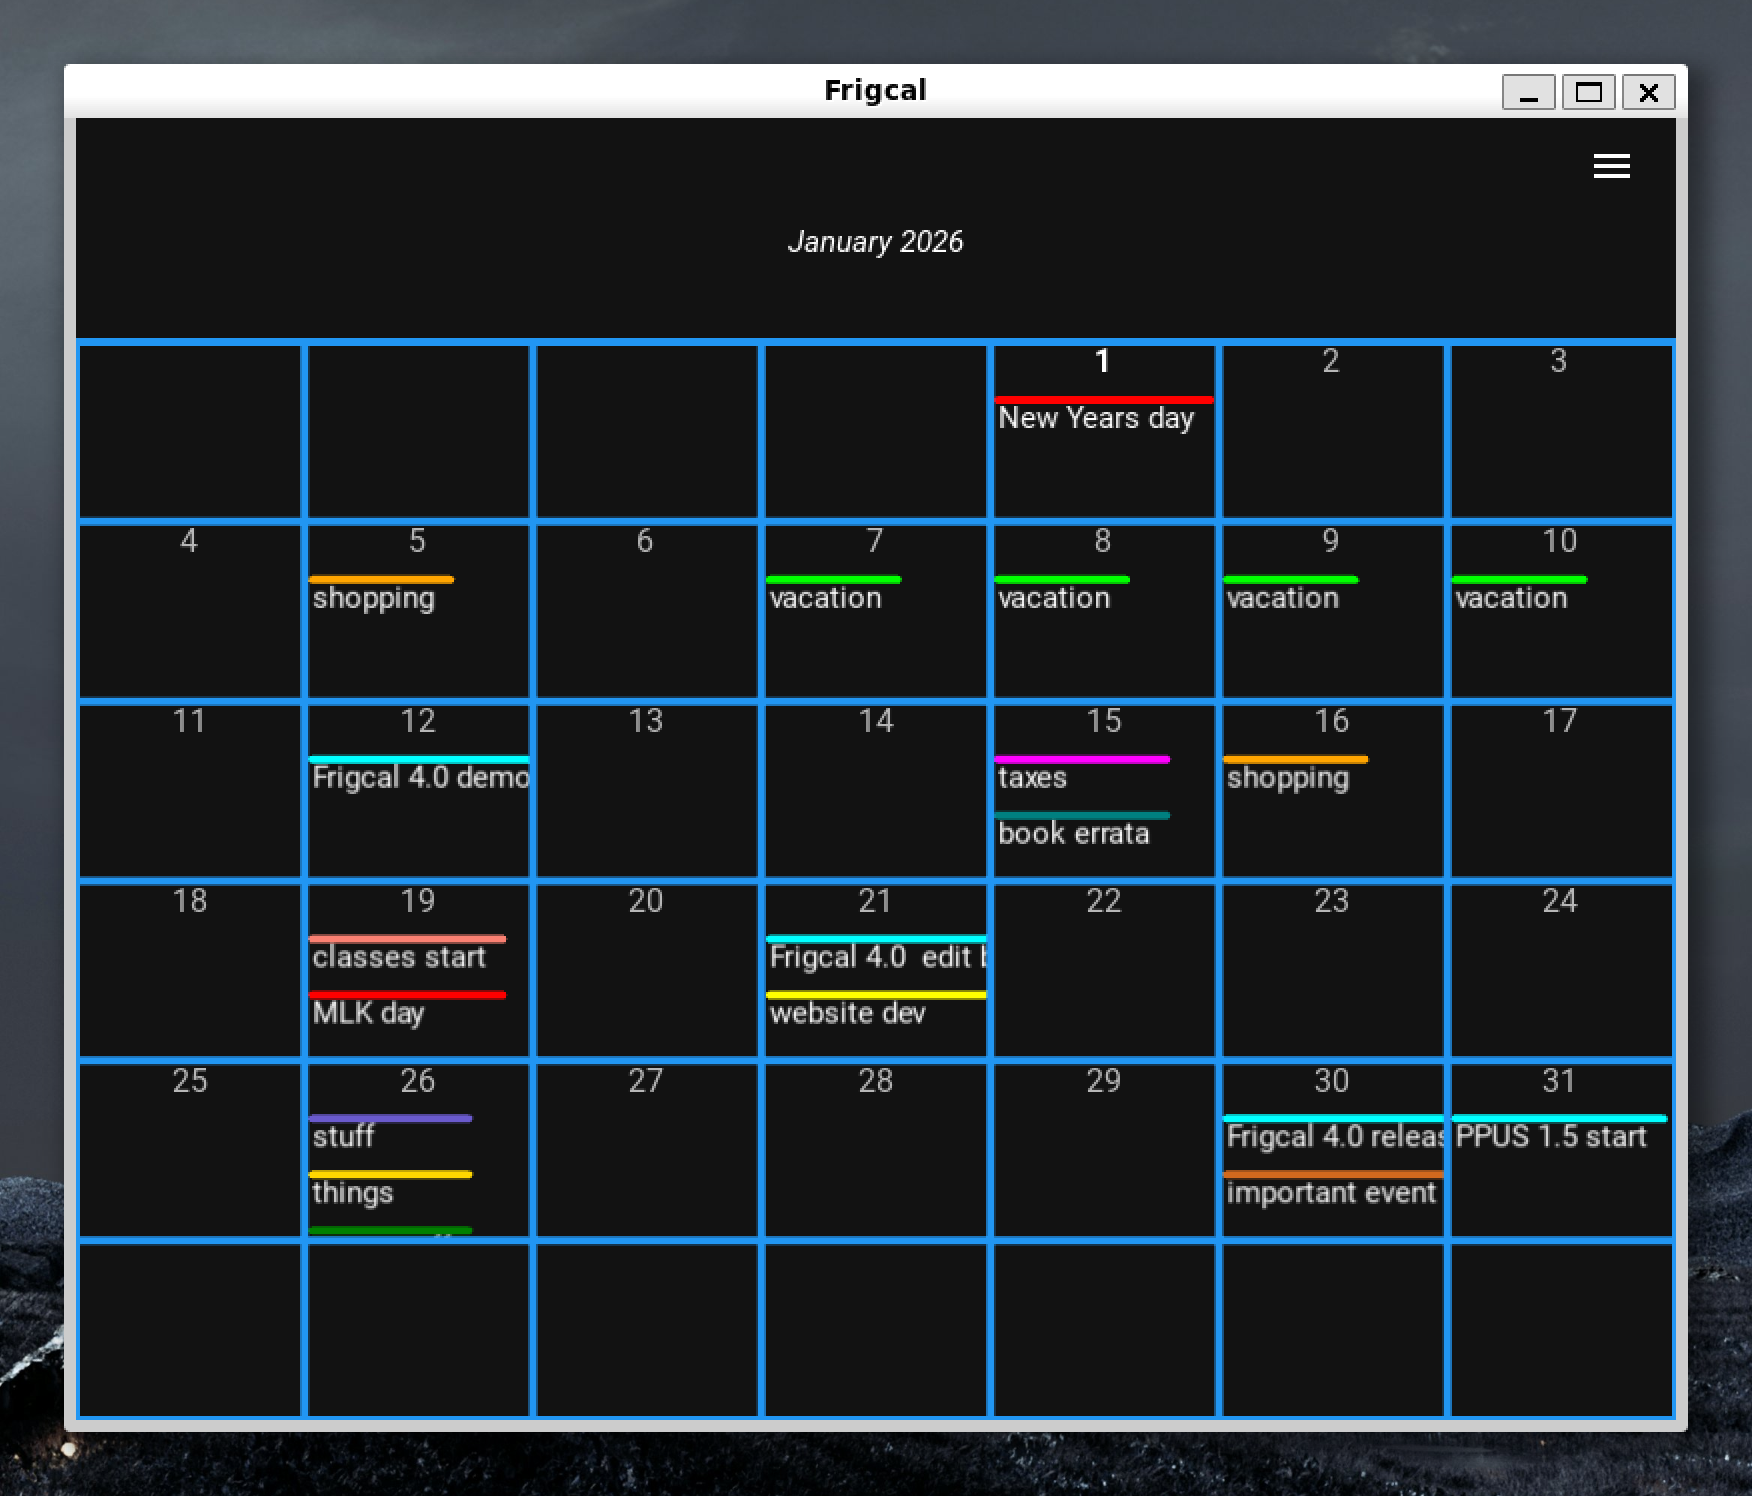Select the New Years day event

pos(1096,418)
